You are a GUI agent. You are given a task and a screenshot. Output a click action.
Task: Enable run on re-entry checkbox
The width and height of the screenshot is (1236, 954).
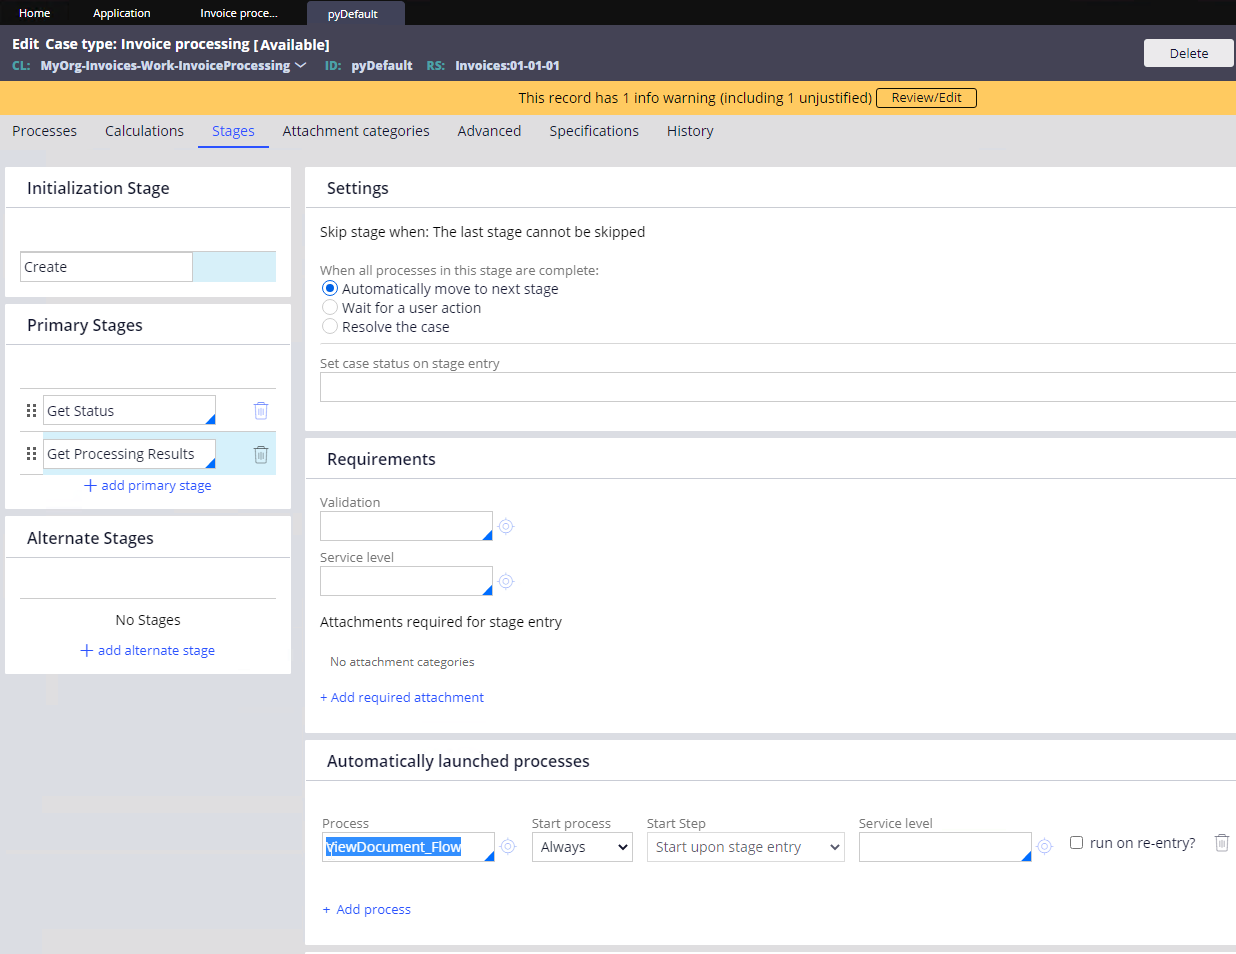[1076, 843]
